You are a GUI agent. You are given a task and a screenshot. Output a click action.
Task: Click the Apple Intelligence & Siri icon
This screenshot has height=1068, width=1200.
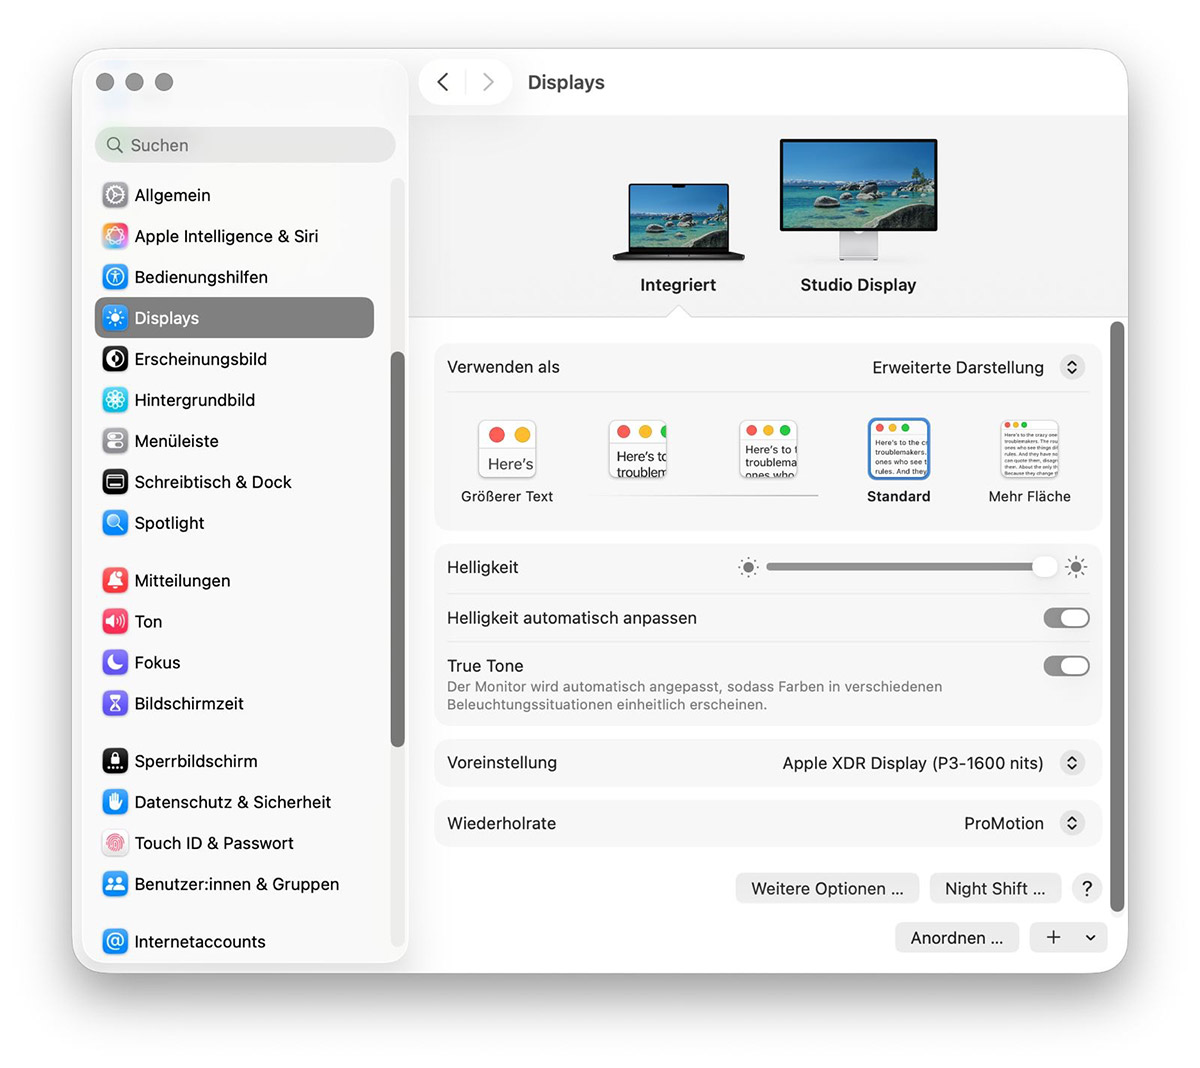(x=115, y=236)
